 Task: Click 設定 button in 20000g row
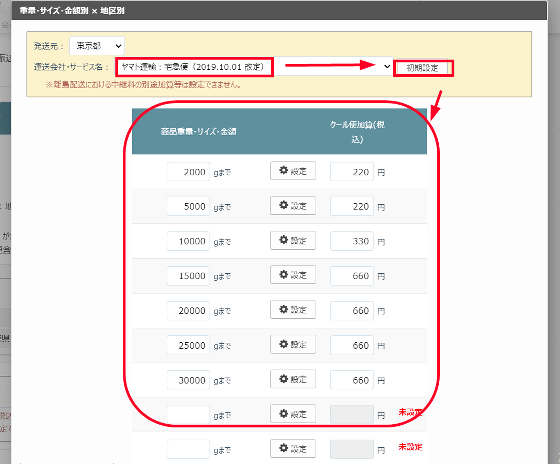293,309
